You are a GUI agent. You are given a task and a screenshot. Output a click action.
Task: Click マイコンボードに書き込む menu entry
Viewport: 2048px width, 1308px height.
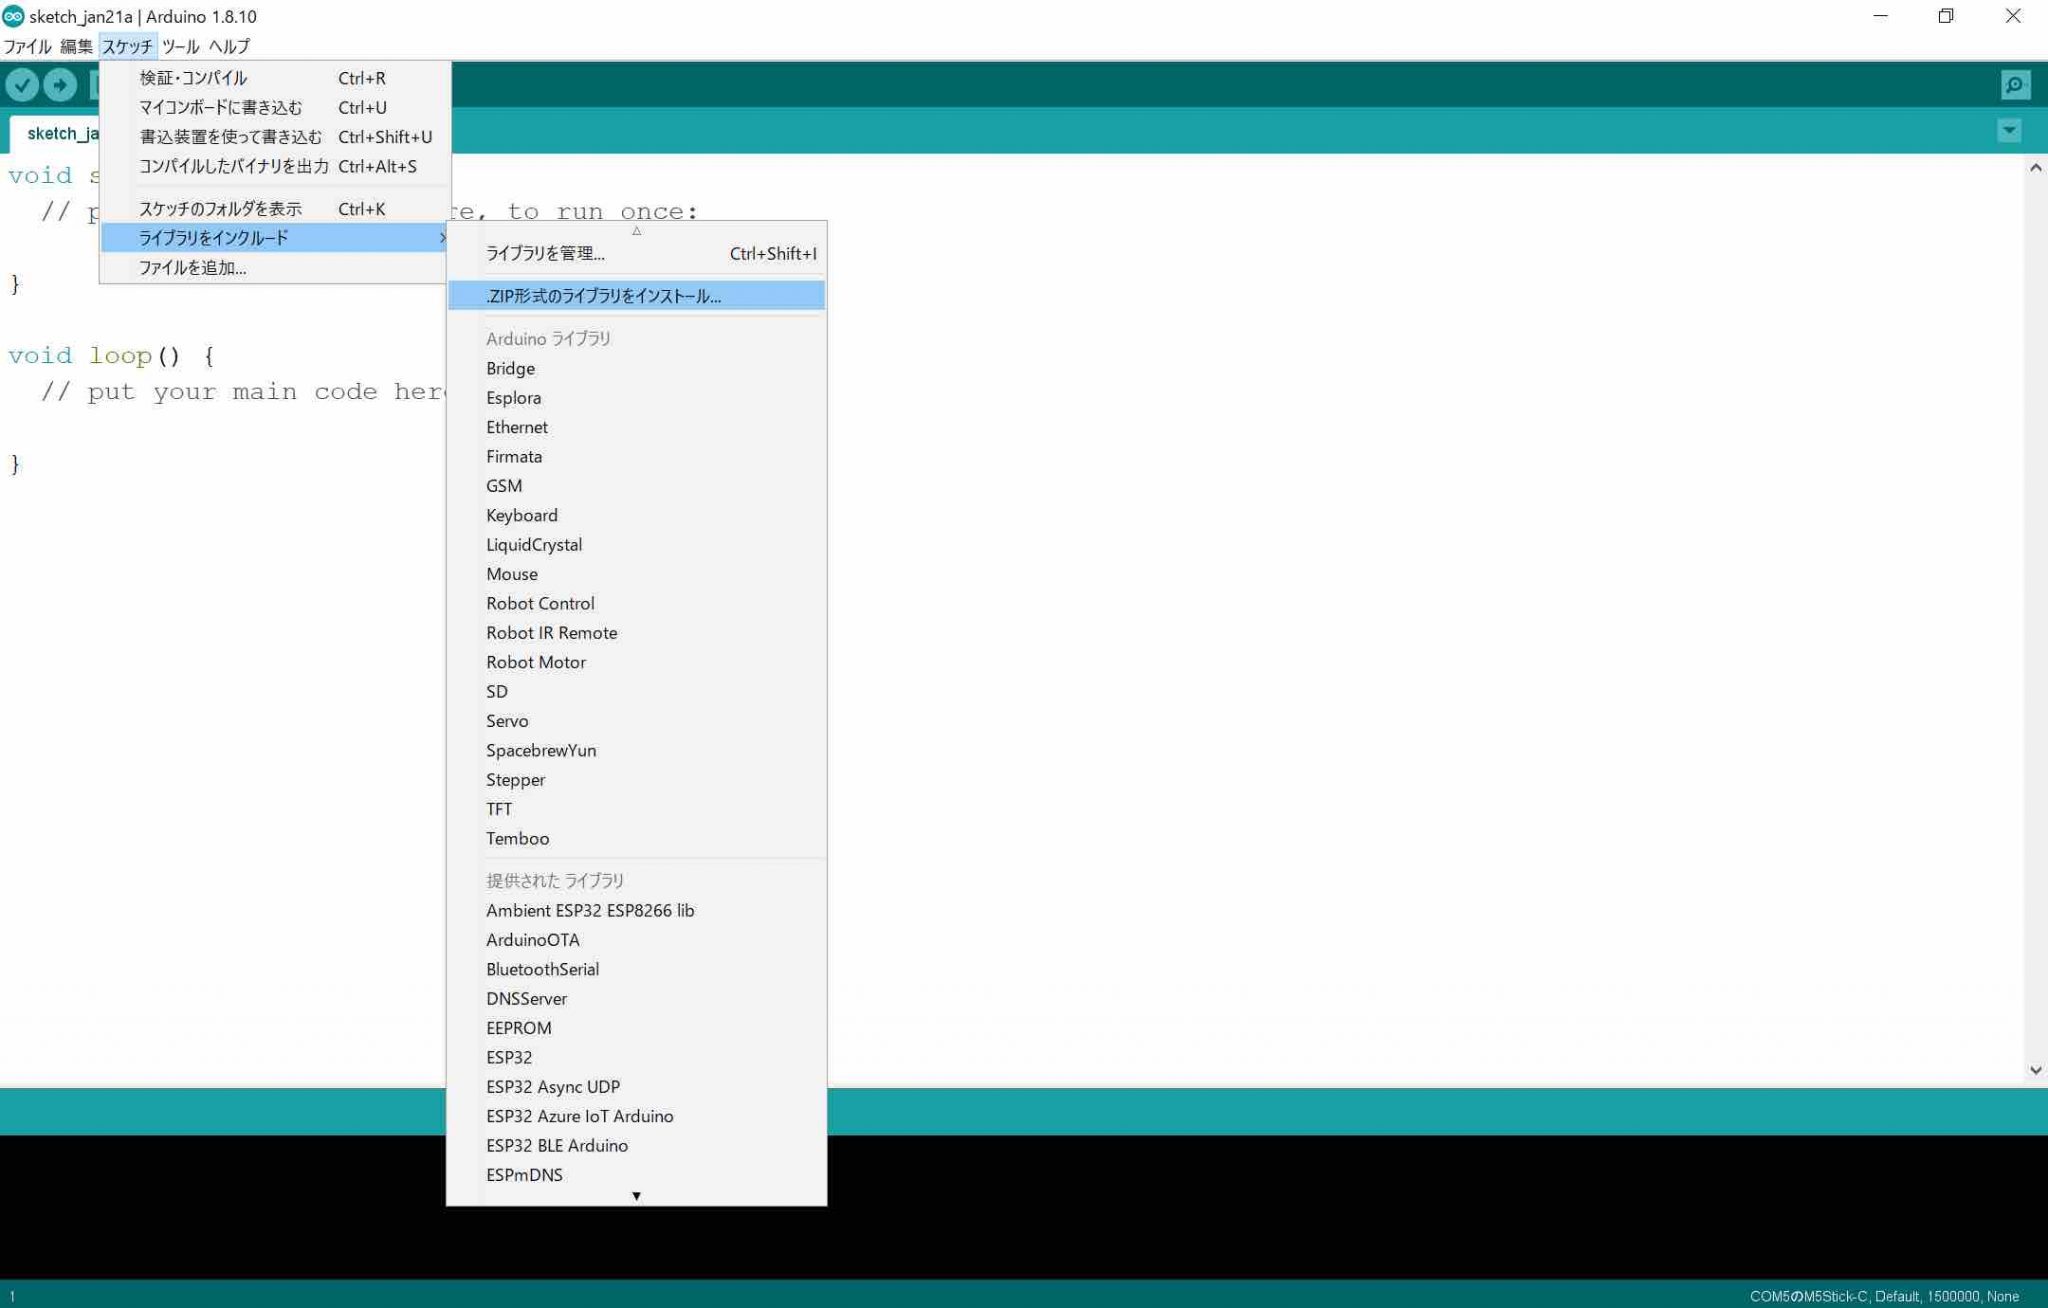click(220, 107)
